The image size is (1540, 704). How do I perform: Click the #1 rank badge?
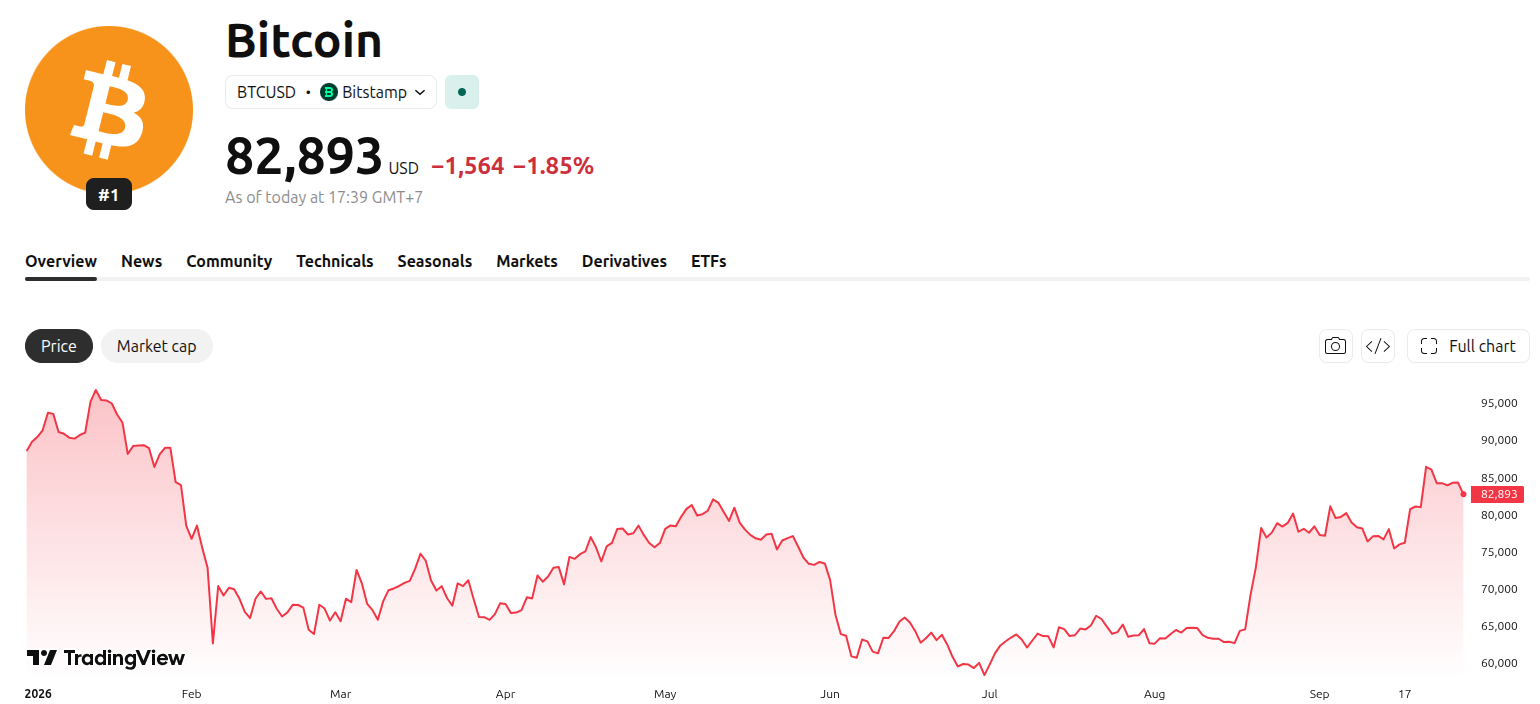(109, 195)
